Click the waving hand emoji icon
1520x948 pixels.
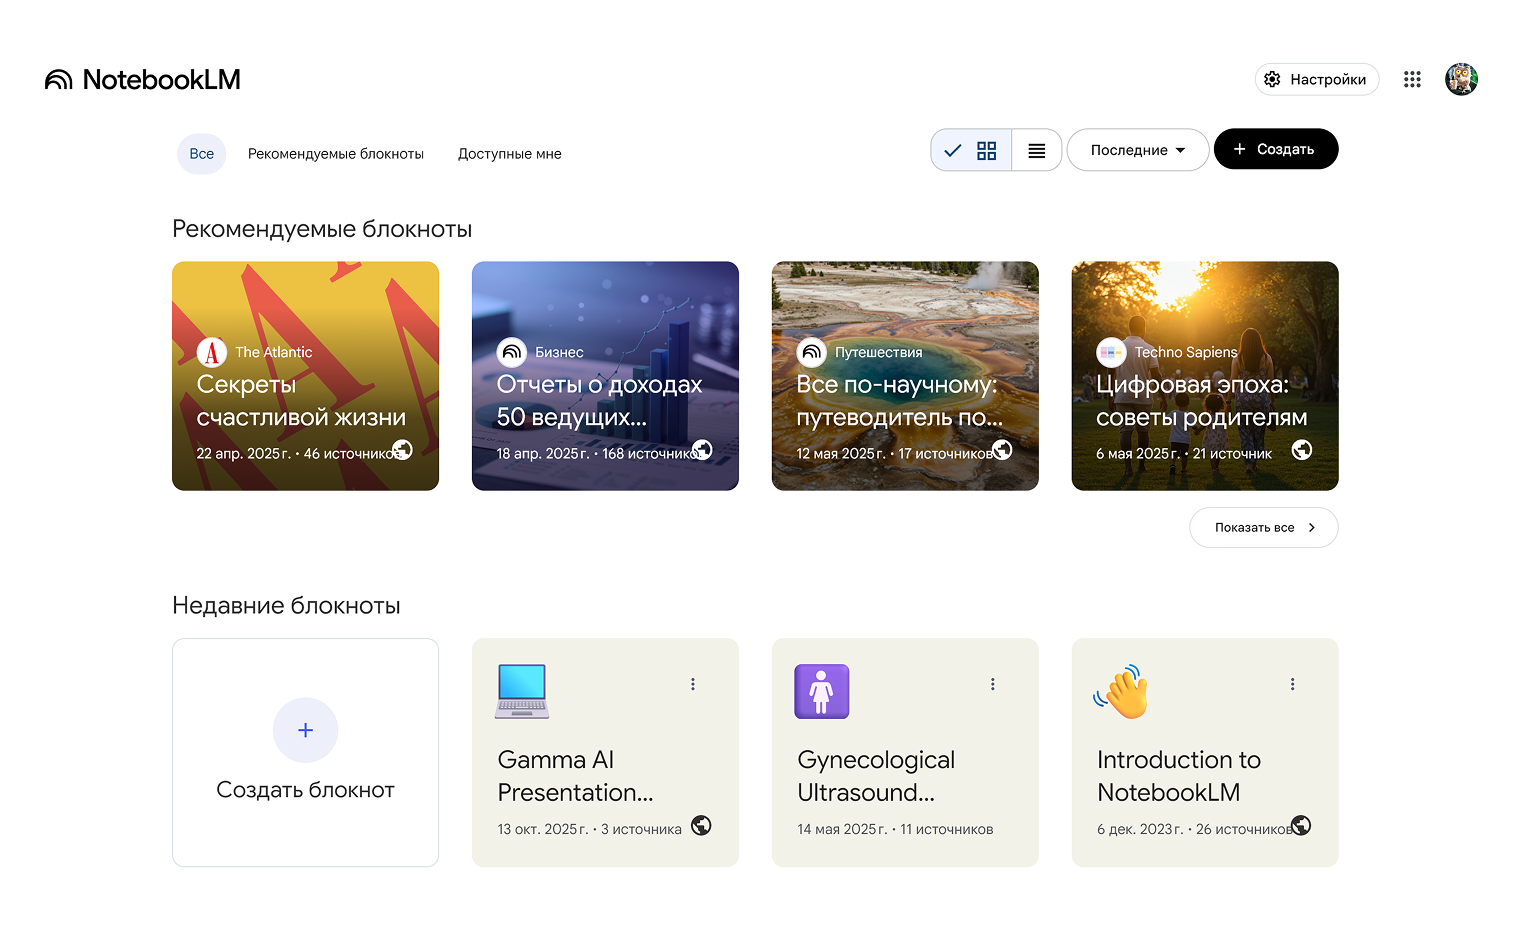pyautogui.click(x=1122, y=691)
